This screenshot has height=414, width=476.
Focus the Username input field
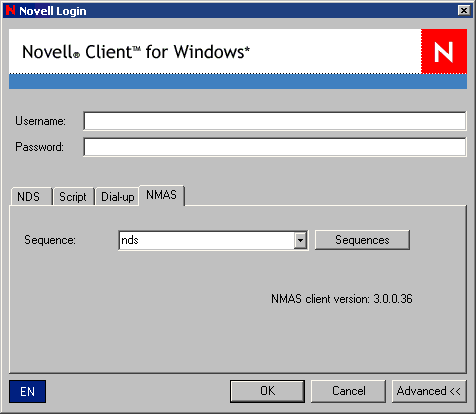pyautogui.click(x=275, y=121)
